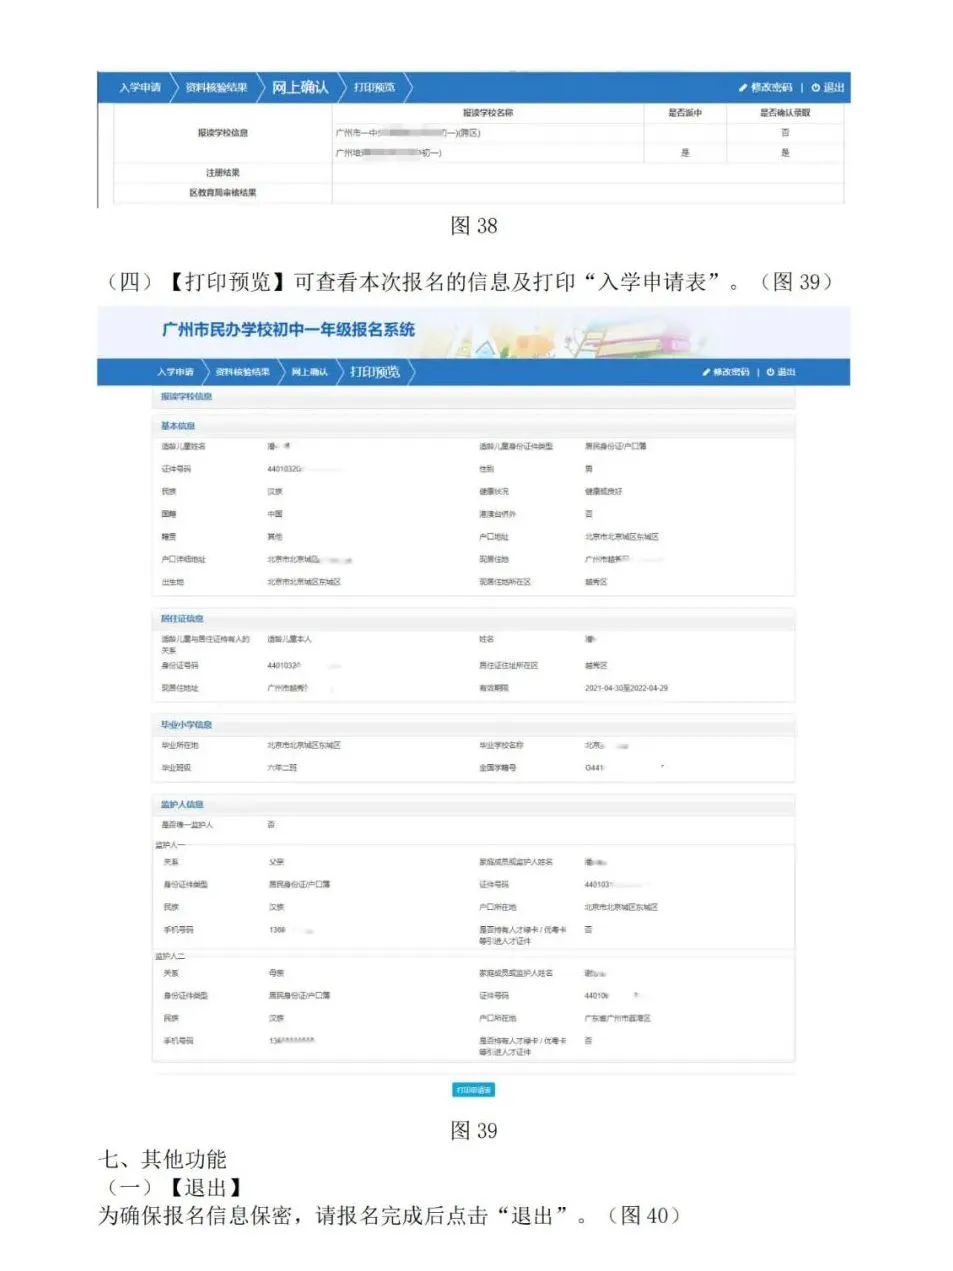Click the 毕业小学信息 section header
The width and height of the screenshot is (953, 1271).
pos(187,725)
